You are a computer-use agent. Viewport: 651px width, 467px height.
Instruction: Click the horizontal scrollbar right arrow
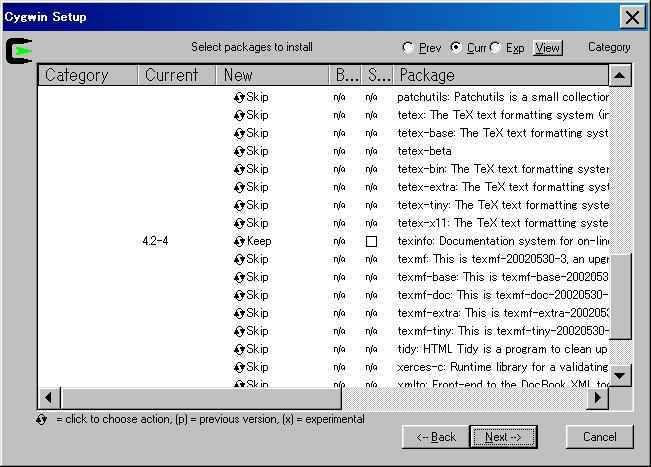(x=598, y=398)
